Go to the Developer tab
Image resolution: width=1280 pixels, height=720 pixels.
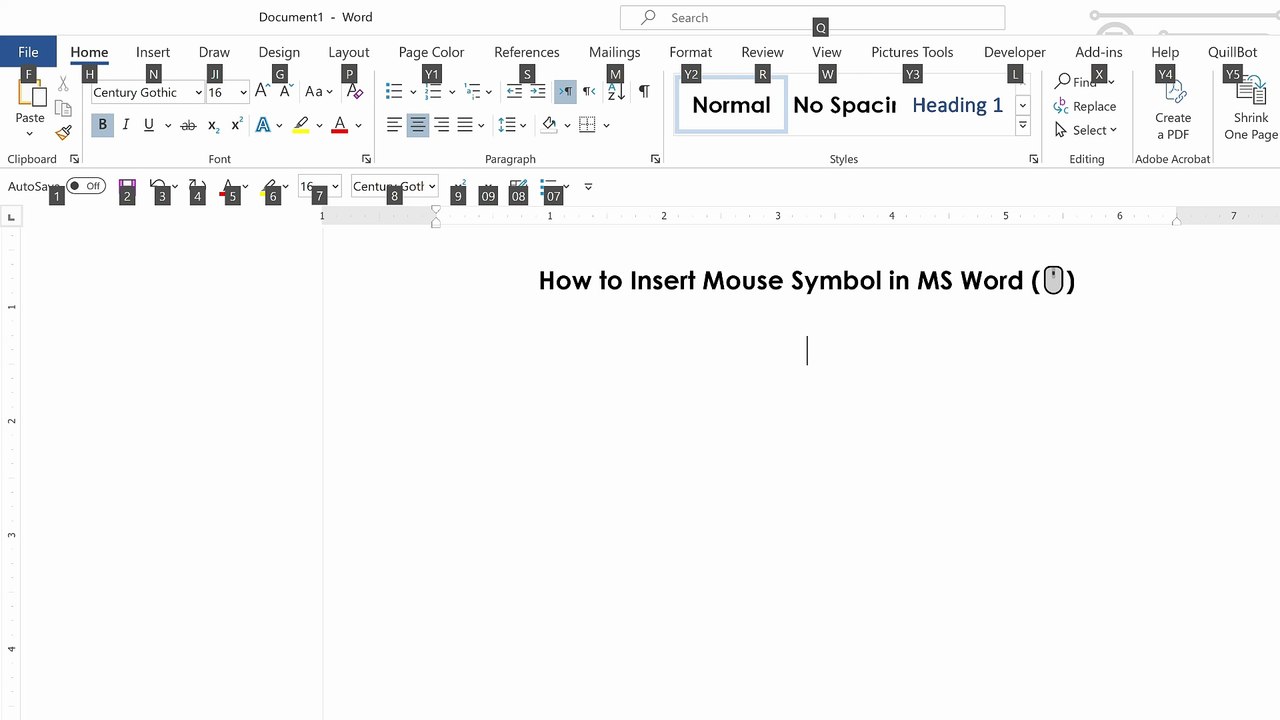[x=1015, y=52]
